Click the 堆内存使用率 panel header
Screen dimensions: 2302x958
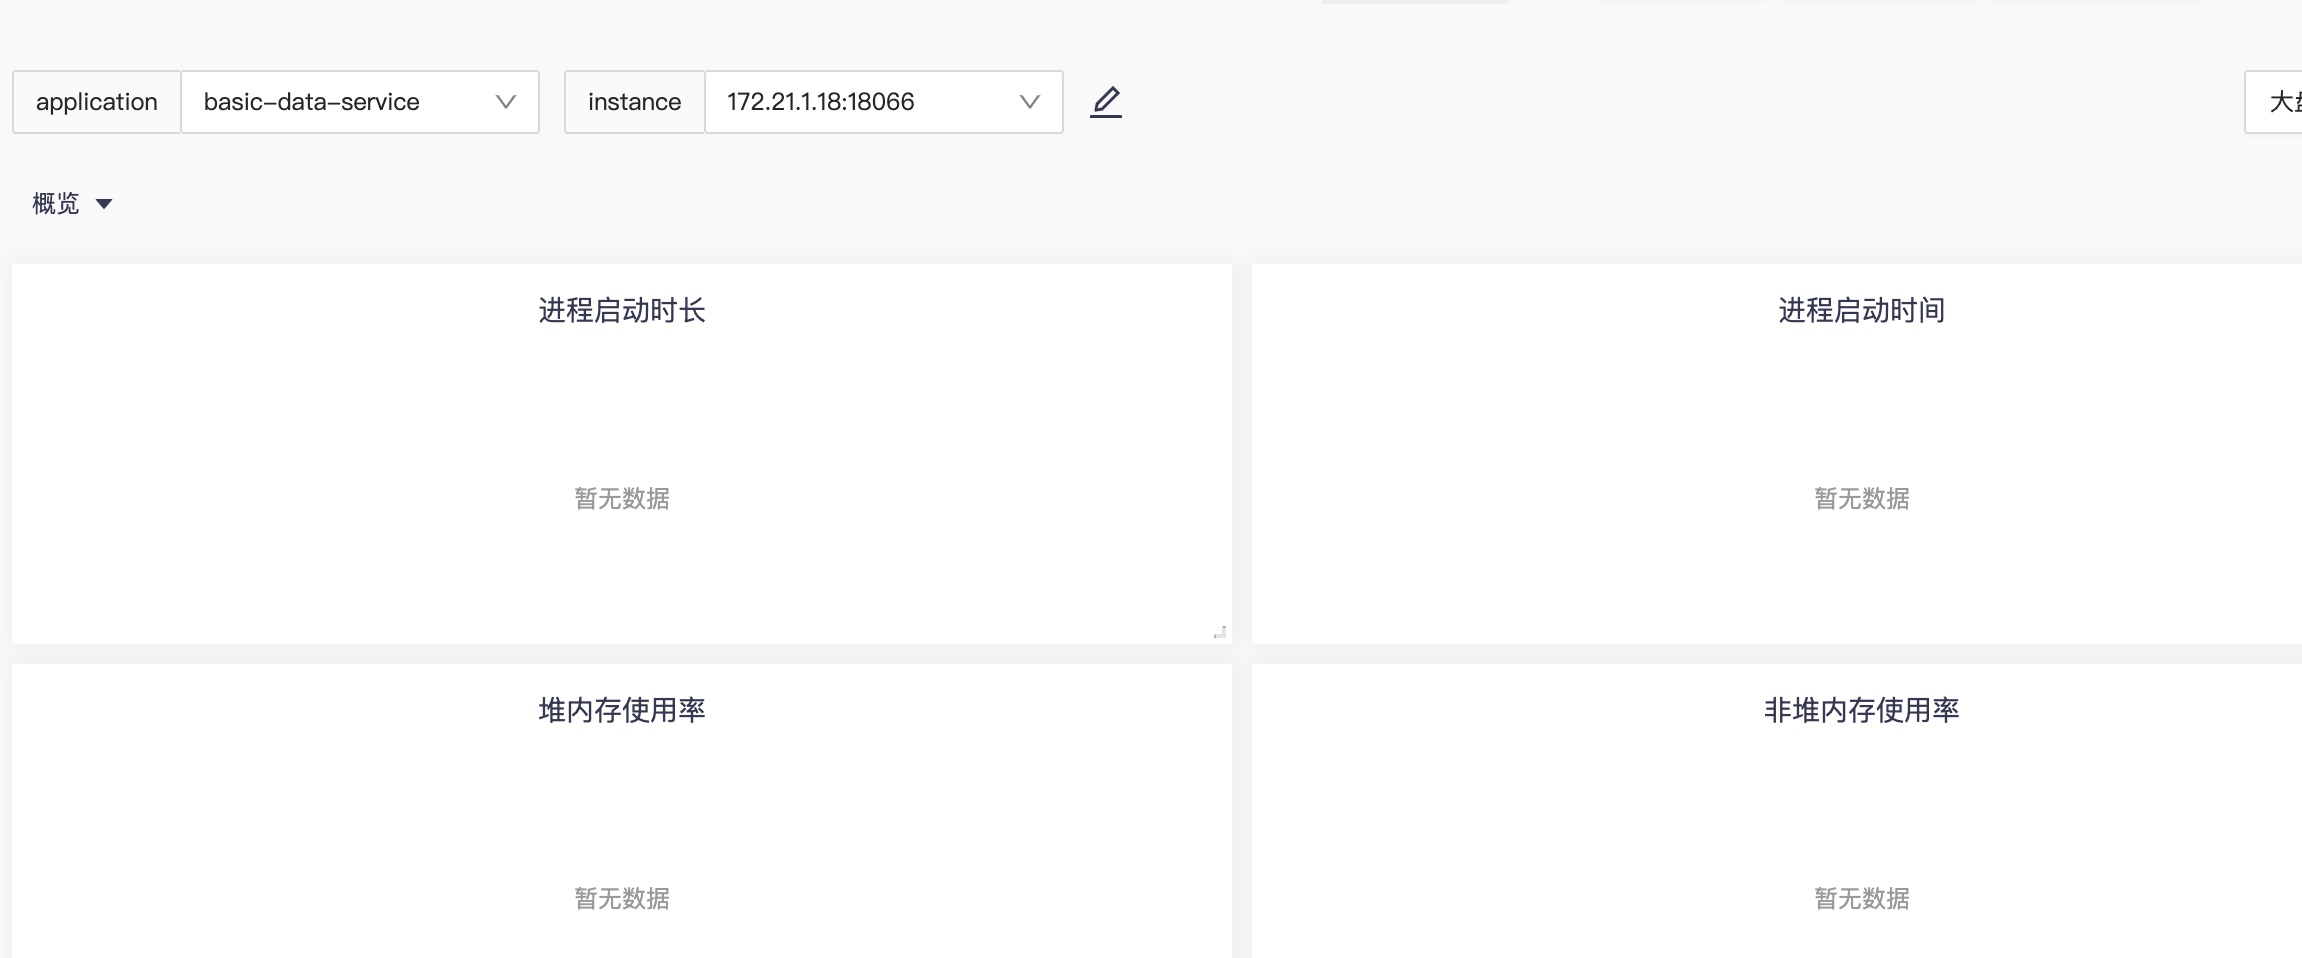tap(622, 710)
